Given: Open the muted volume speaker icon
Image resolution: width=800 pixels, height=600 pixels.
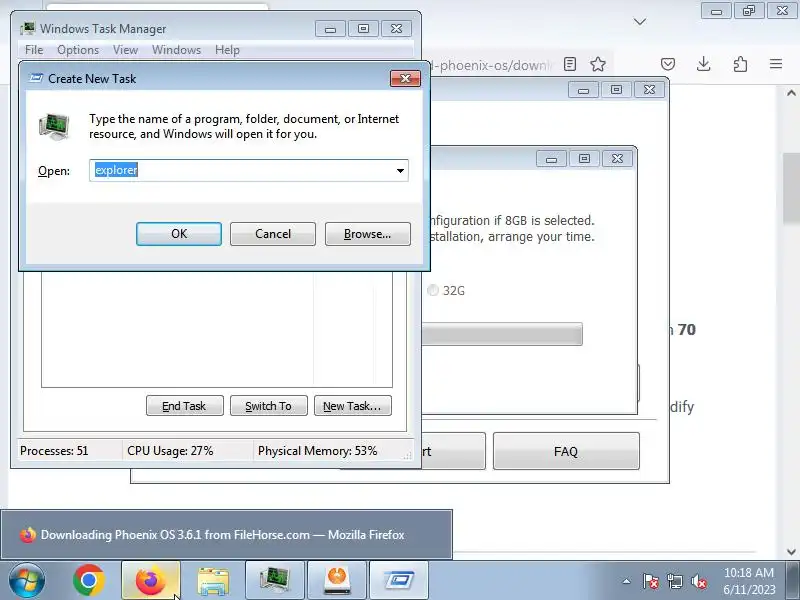Looking at the screenshot, I should coord(698,581).
